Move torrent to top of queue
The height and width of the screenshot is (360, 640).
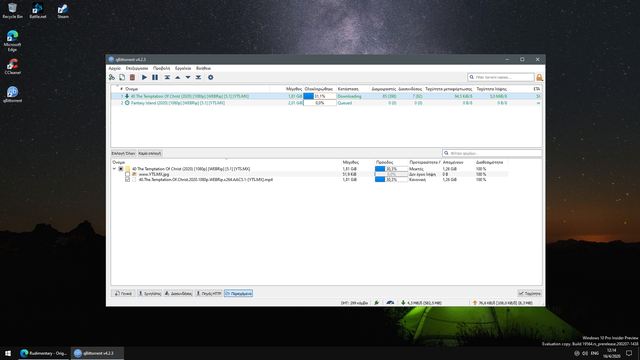point(167,77)
